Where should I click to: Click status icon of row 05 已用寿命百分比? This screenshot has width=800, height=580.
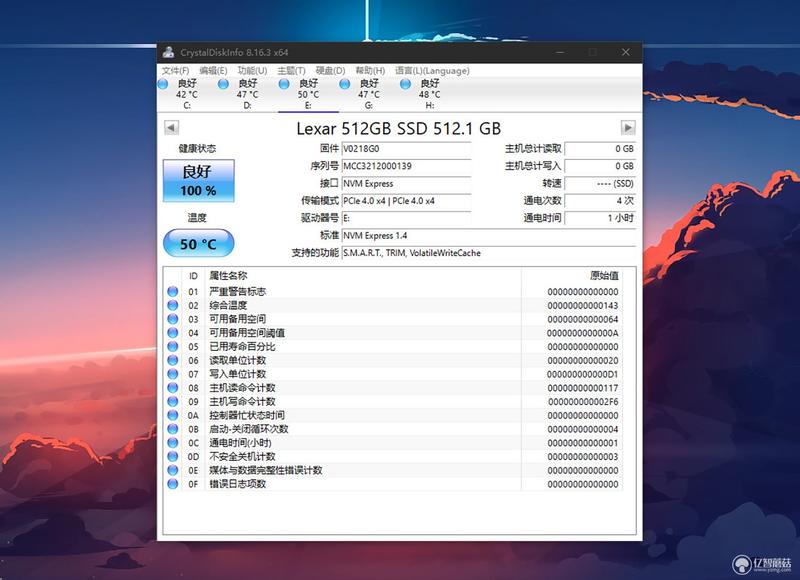[x=172, y=347]
